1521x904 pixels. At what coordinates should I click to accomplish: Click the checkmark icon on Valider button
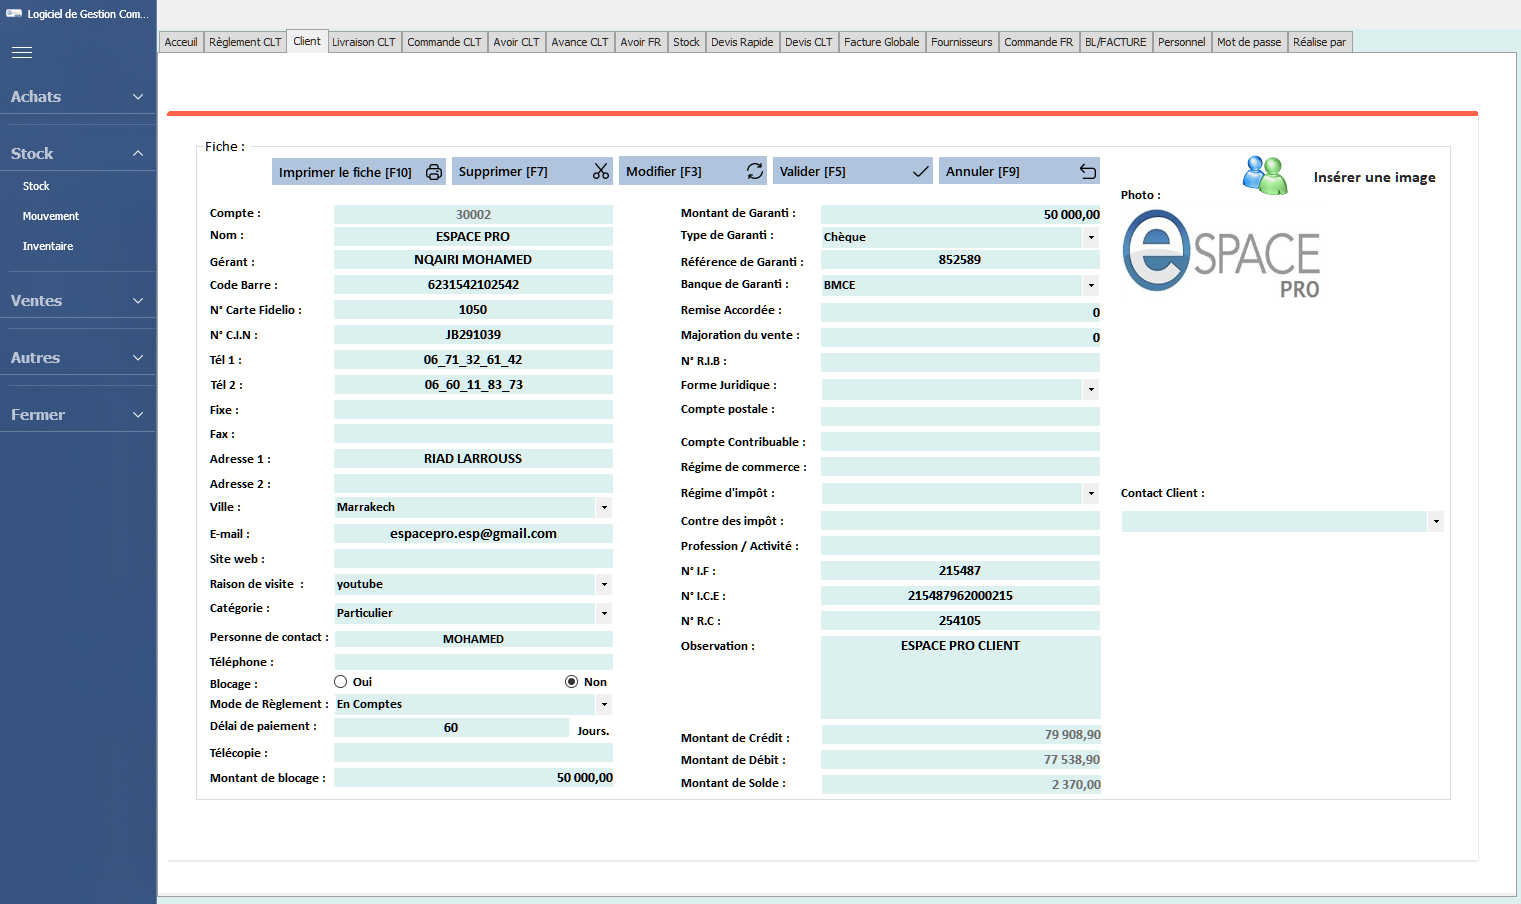tap(921, 172)
